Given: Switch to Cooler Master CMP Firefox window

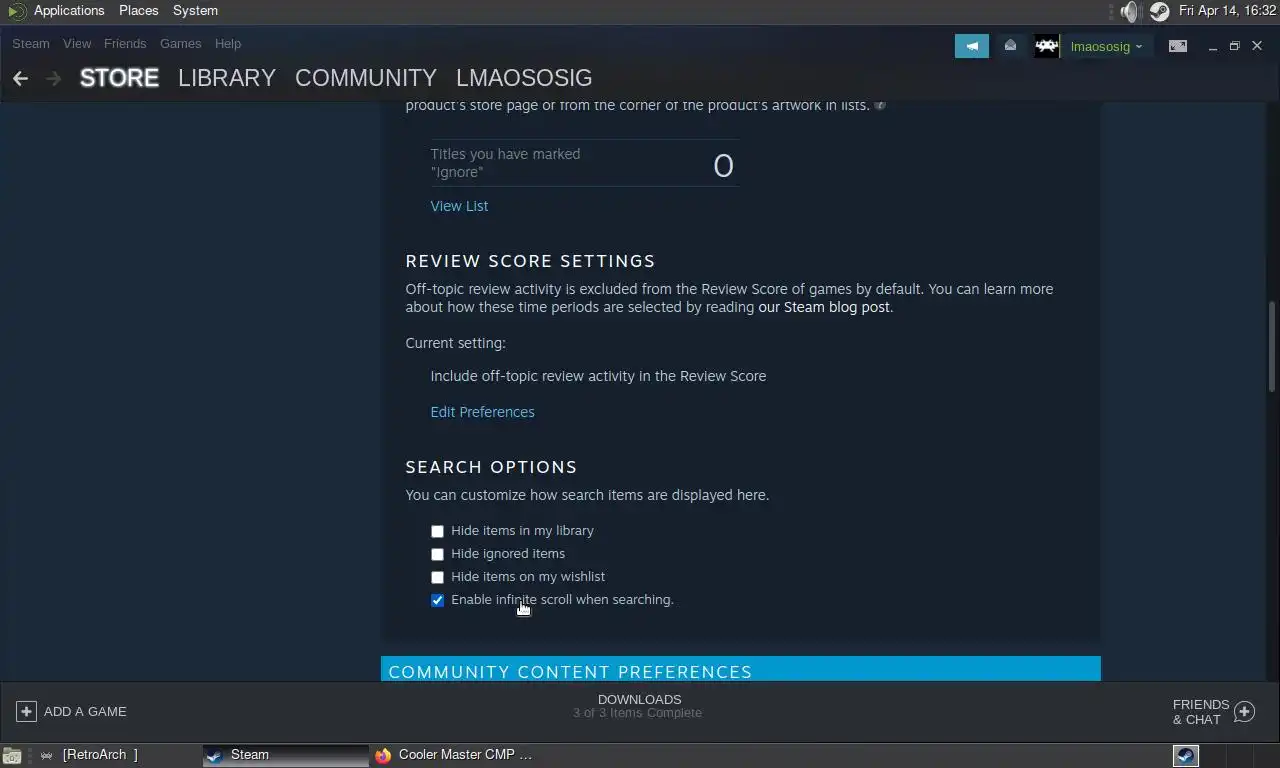Looking at the screenshot, I should click(454, 755).
